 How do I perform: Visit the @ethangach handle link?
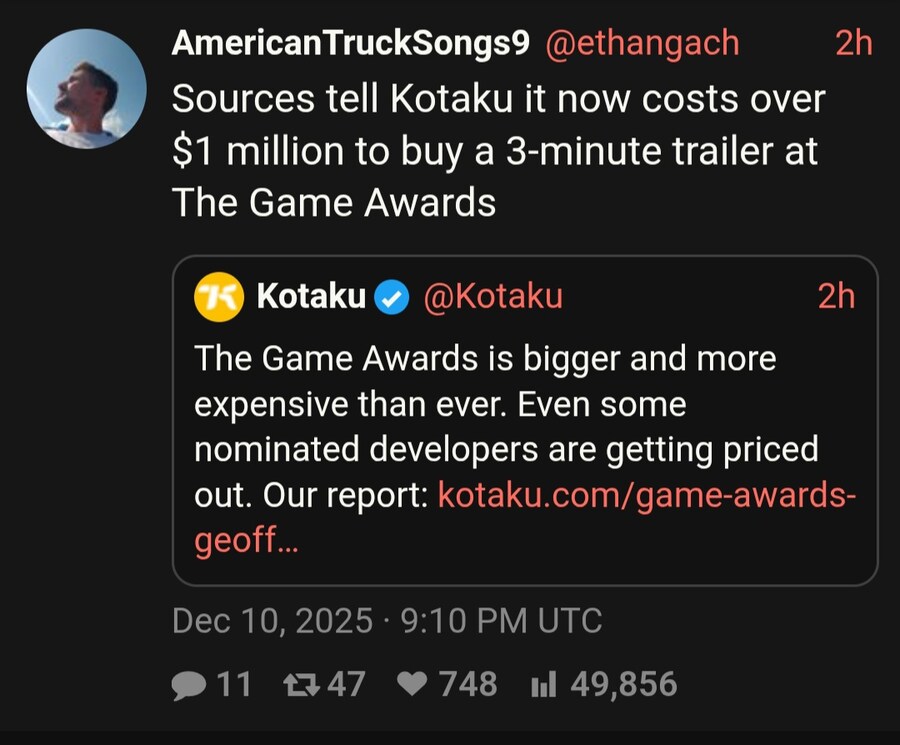[641, 43]
